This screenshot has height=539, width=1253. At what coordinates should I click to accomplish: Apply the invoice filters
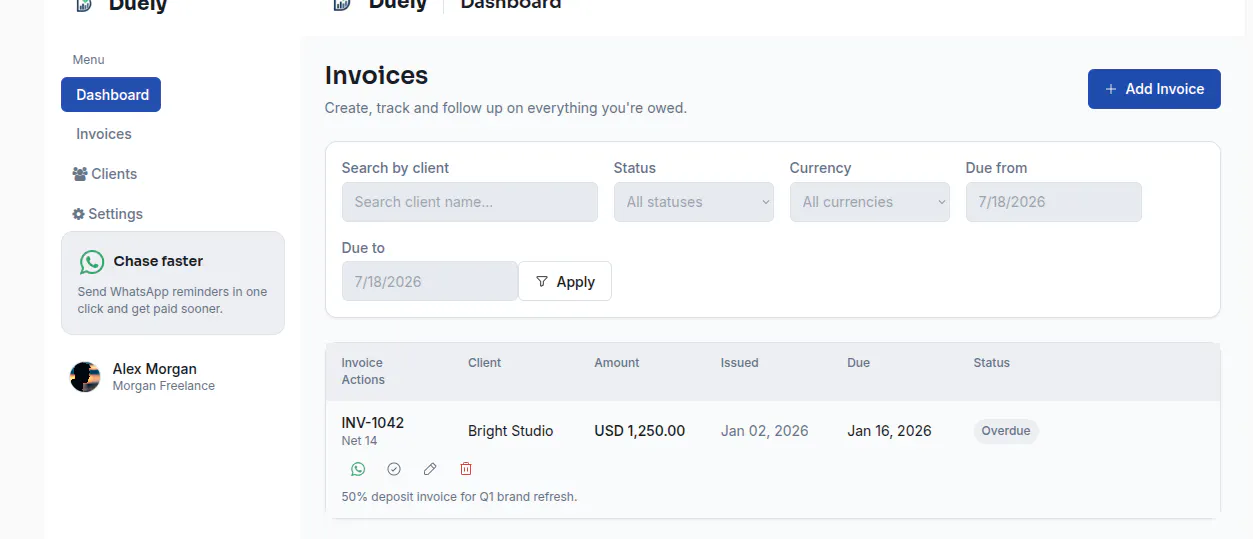[565, 282]
